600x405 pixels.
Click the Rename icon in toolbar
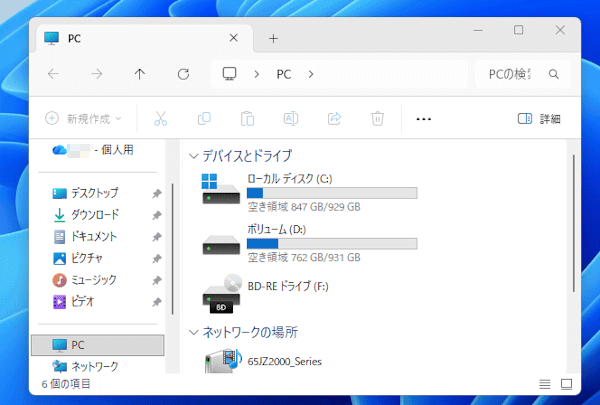tap(291, 119)
